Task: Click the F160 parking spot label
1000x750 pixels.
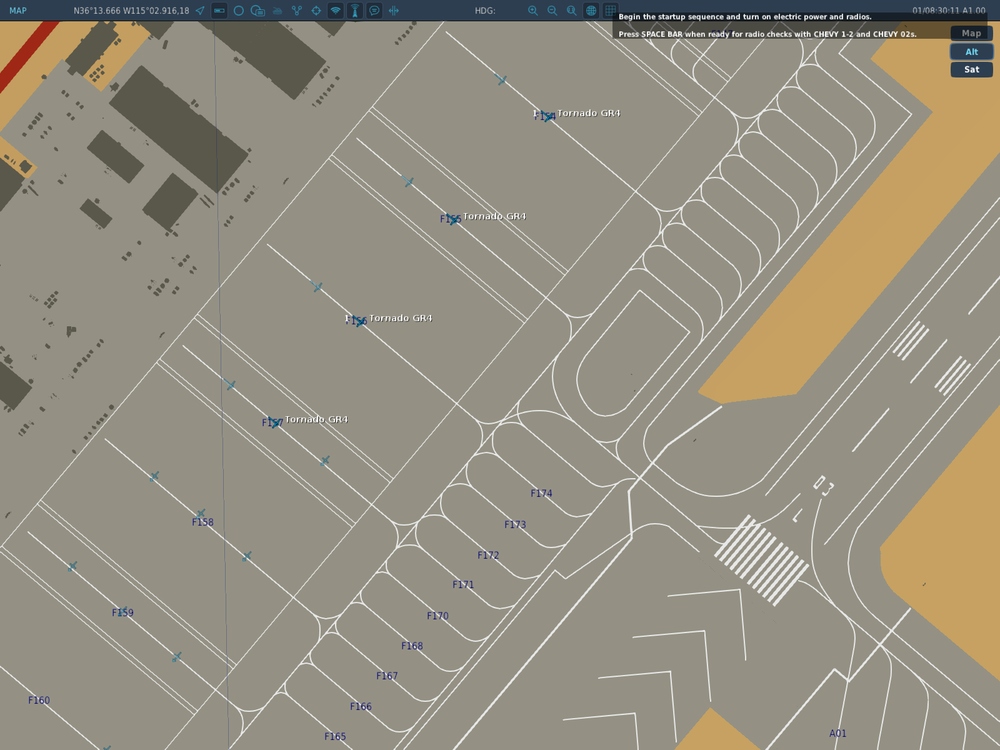Action: coord(39,700)
